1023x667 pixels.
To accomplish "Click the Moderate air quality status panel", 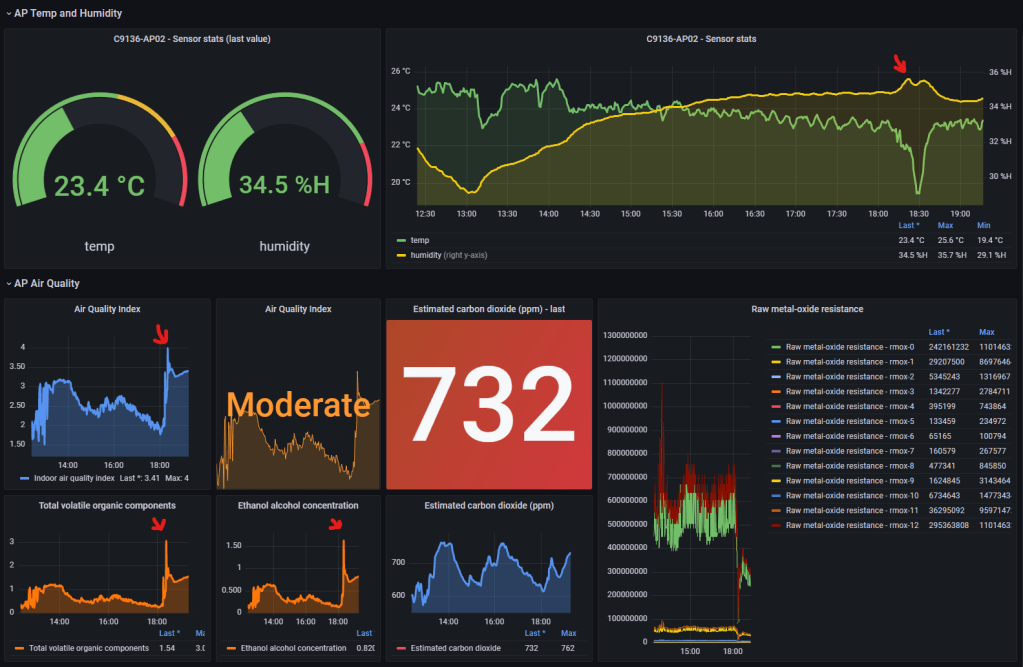I will [297, 404].
